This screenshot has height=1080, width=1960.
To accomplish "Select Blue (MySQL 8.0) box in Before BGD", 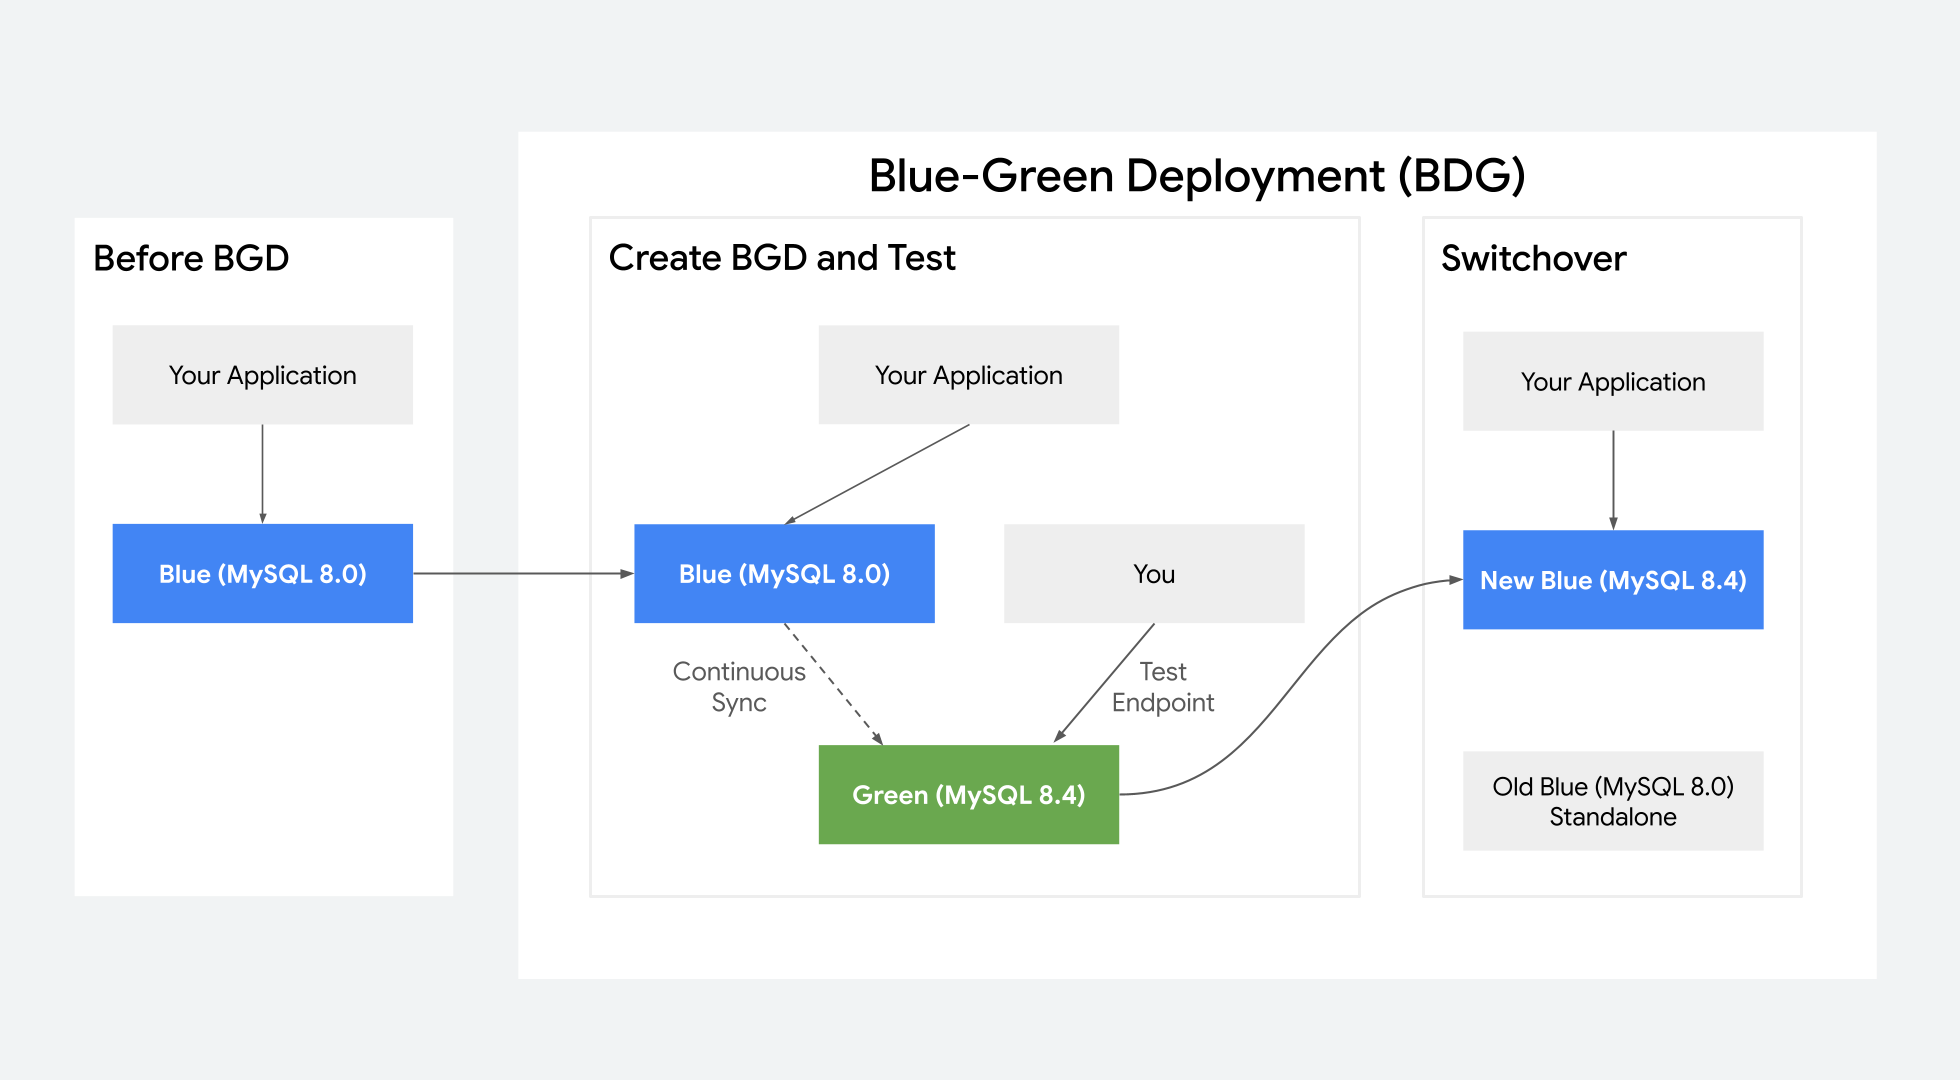I will tap(263, 574).
